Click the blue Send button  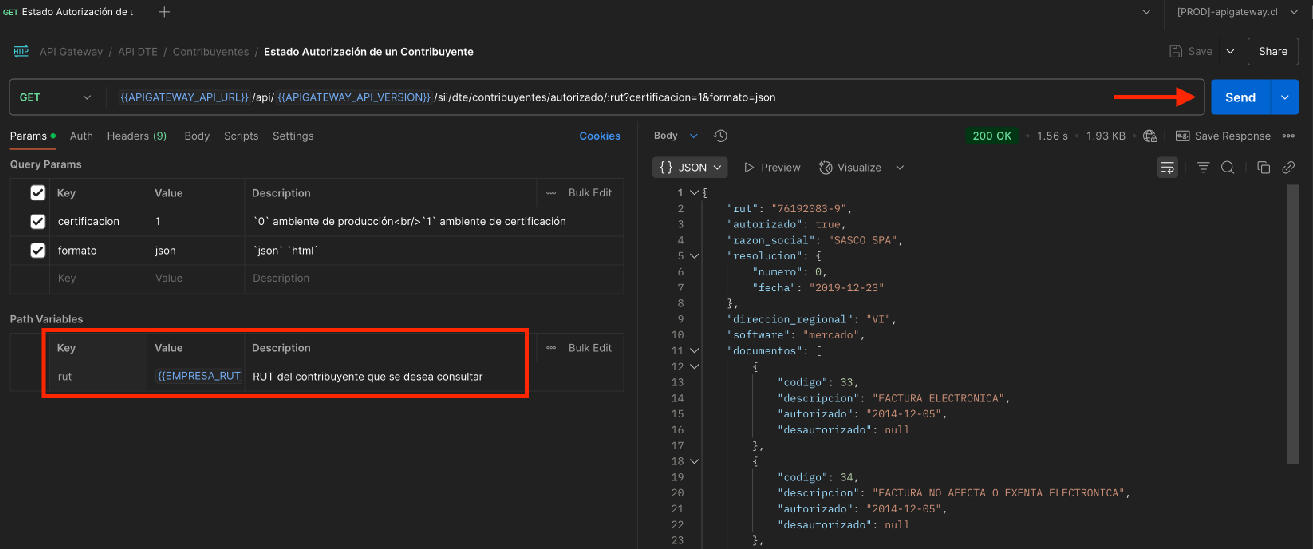coord(1240,97)
